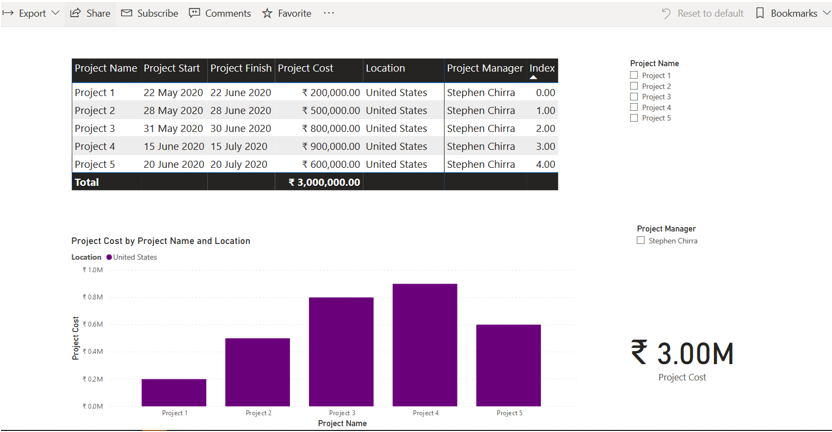Viewport: 832px width, 432px height.
Task: Click the Export arrow icon
Action: point(7,13)
